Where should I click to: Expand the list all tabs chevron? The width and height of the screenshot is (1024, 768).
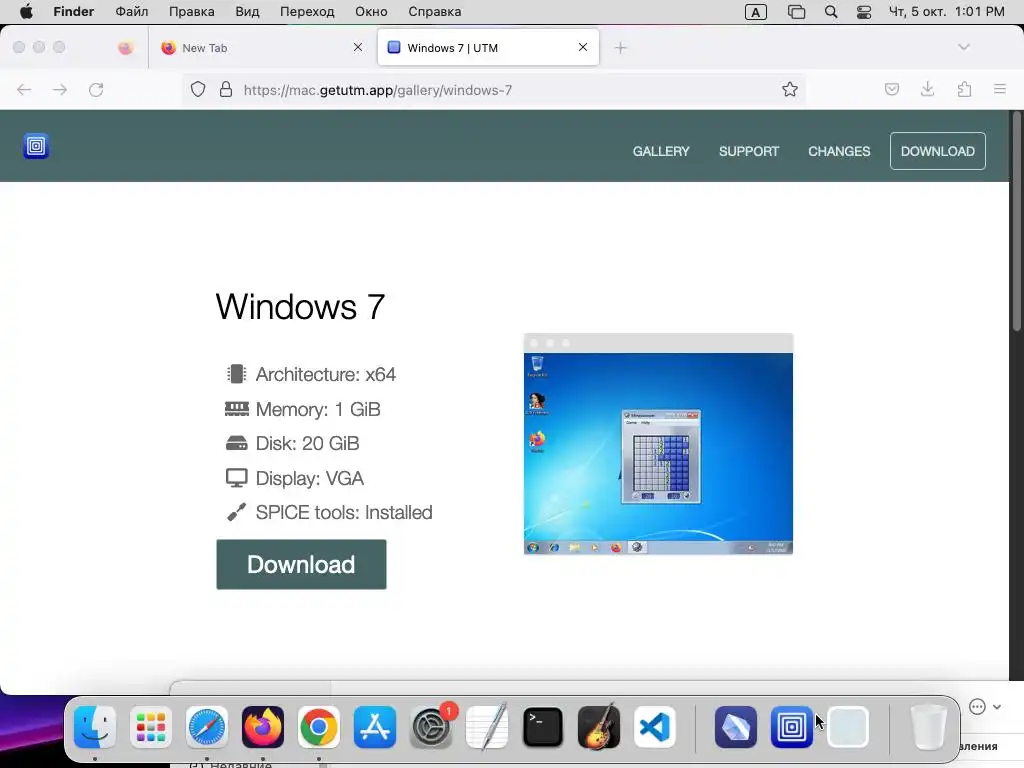pos(964,47)
